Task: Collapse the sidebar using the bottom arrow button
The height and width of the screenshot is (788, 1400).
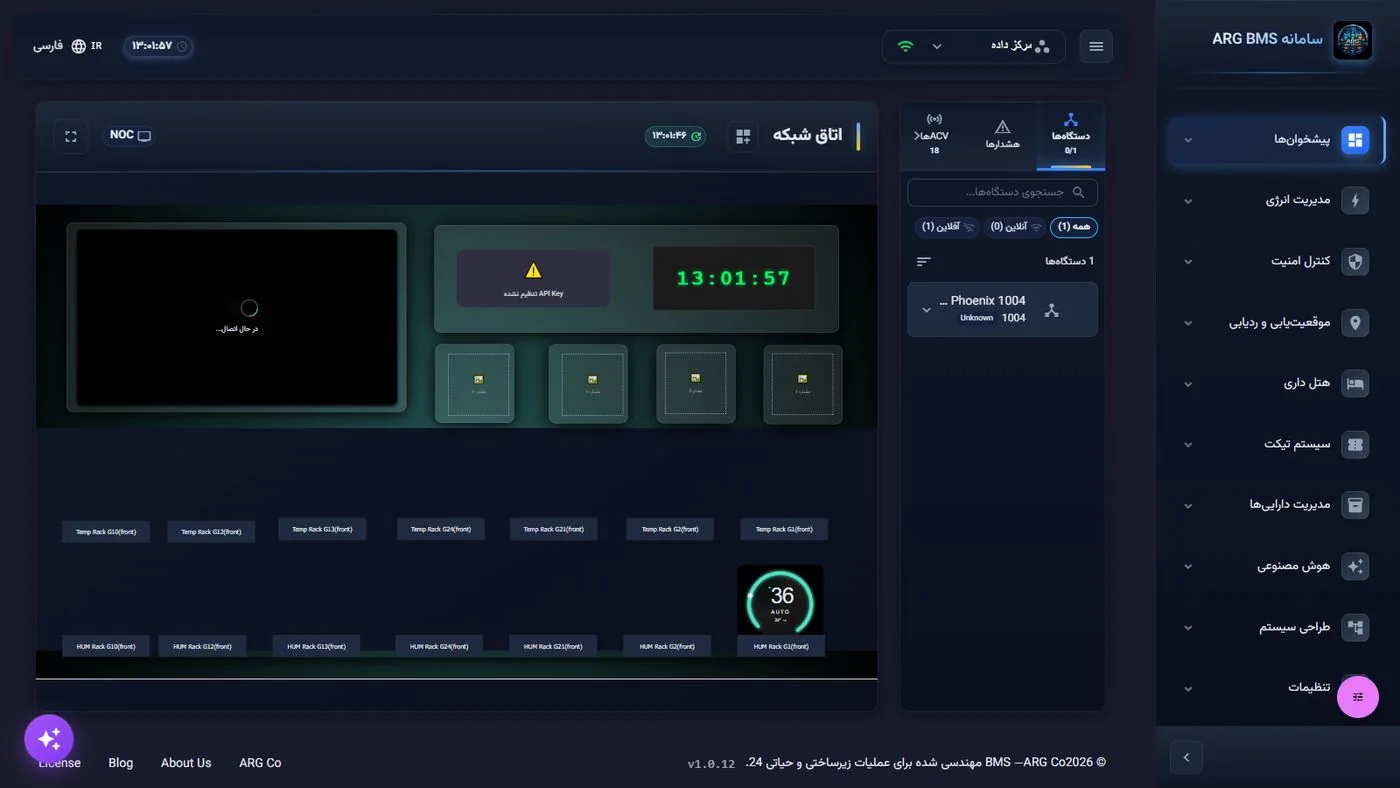Action: 1186,757
